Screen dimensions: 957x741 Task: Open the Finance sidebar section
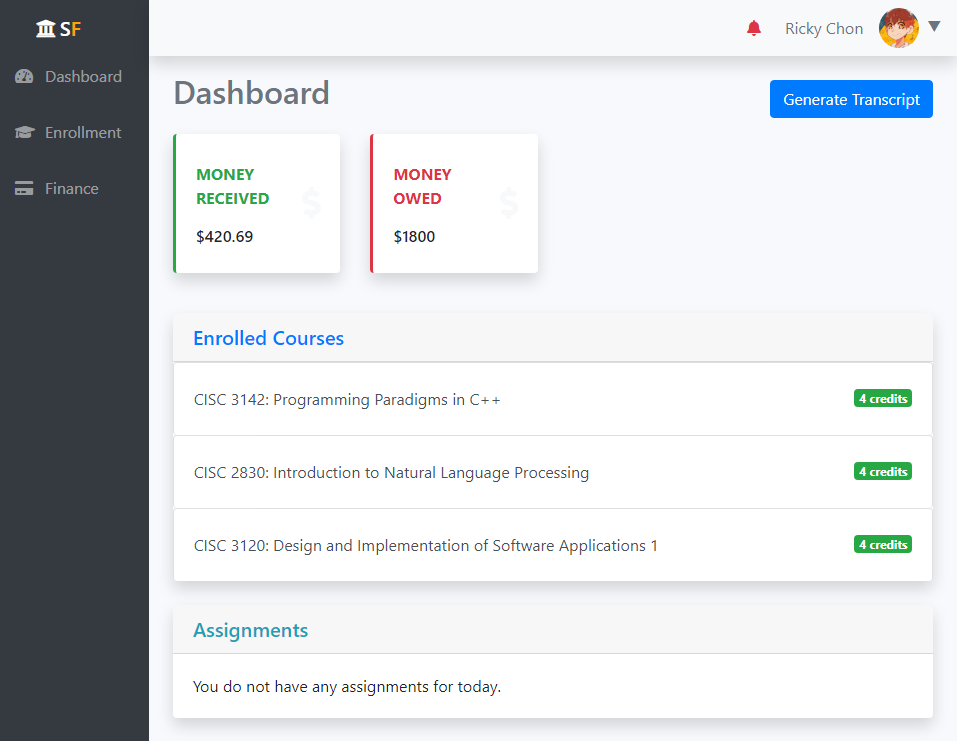(72, 189)
